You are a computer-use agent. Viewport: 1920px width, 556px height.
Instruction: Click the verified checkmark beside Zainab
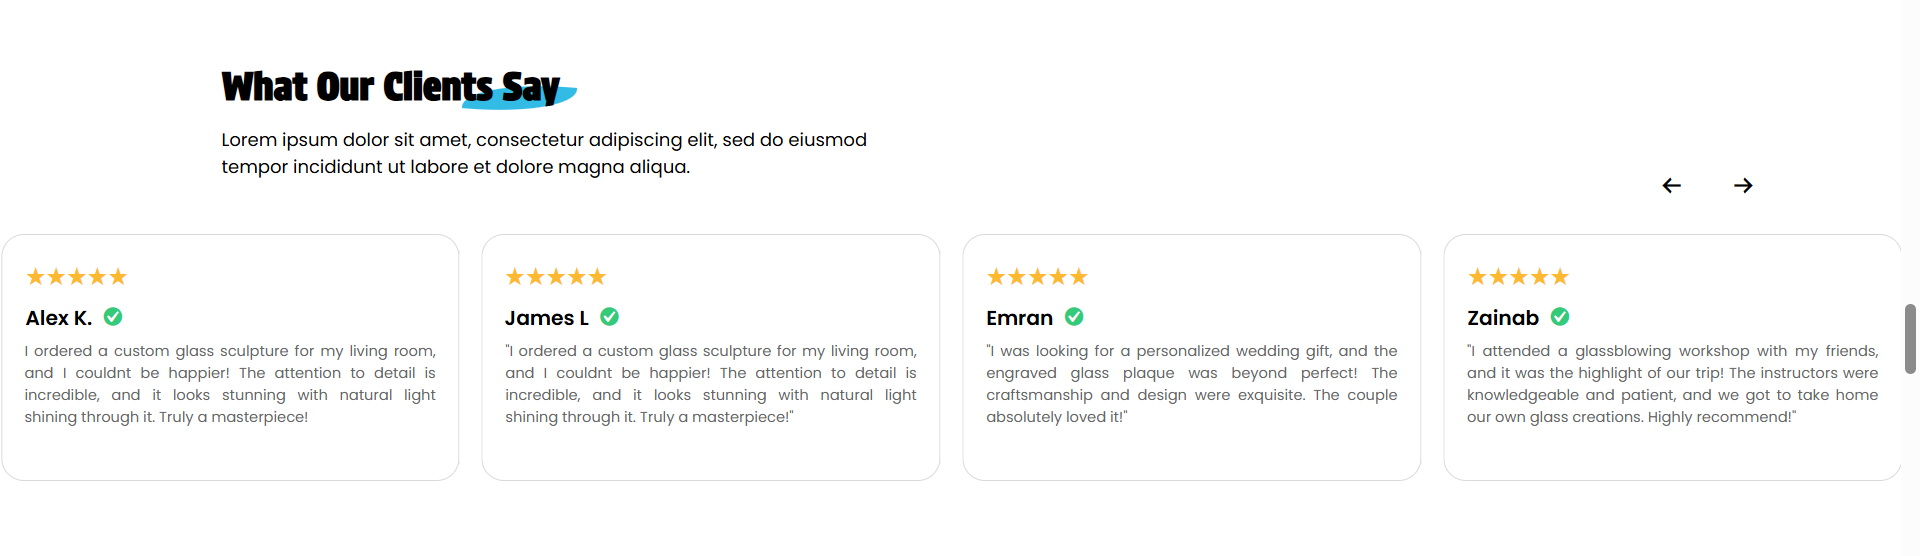1560,317
